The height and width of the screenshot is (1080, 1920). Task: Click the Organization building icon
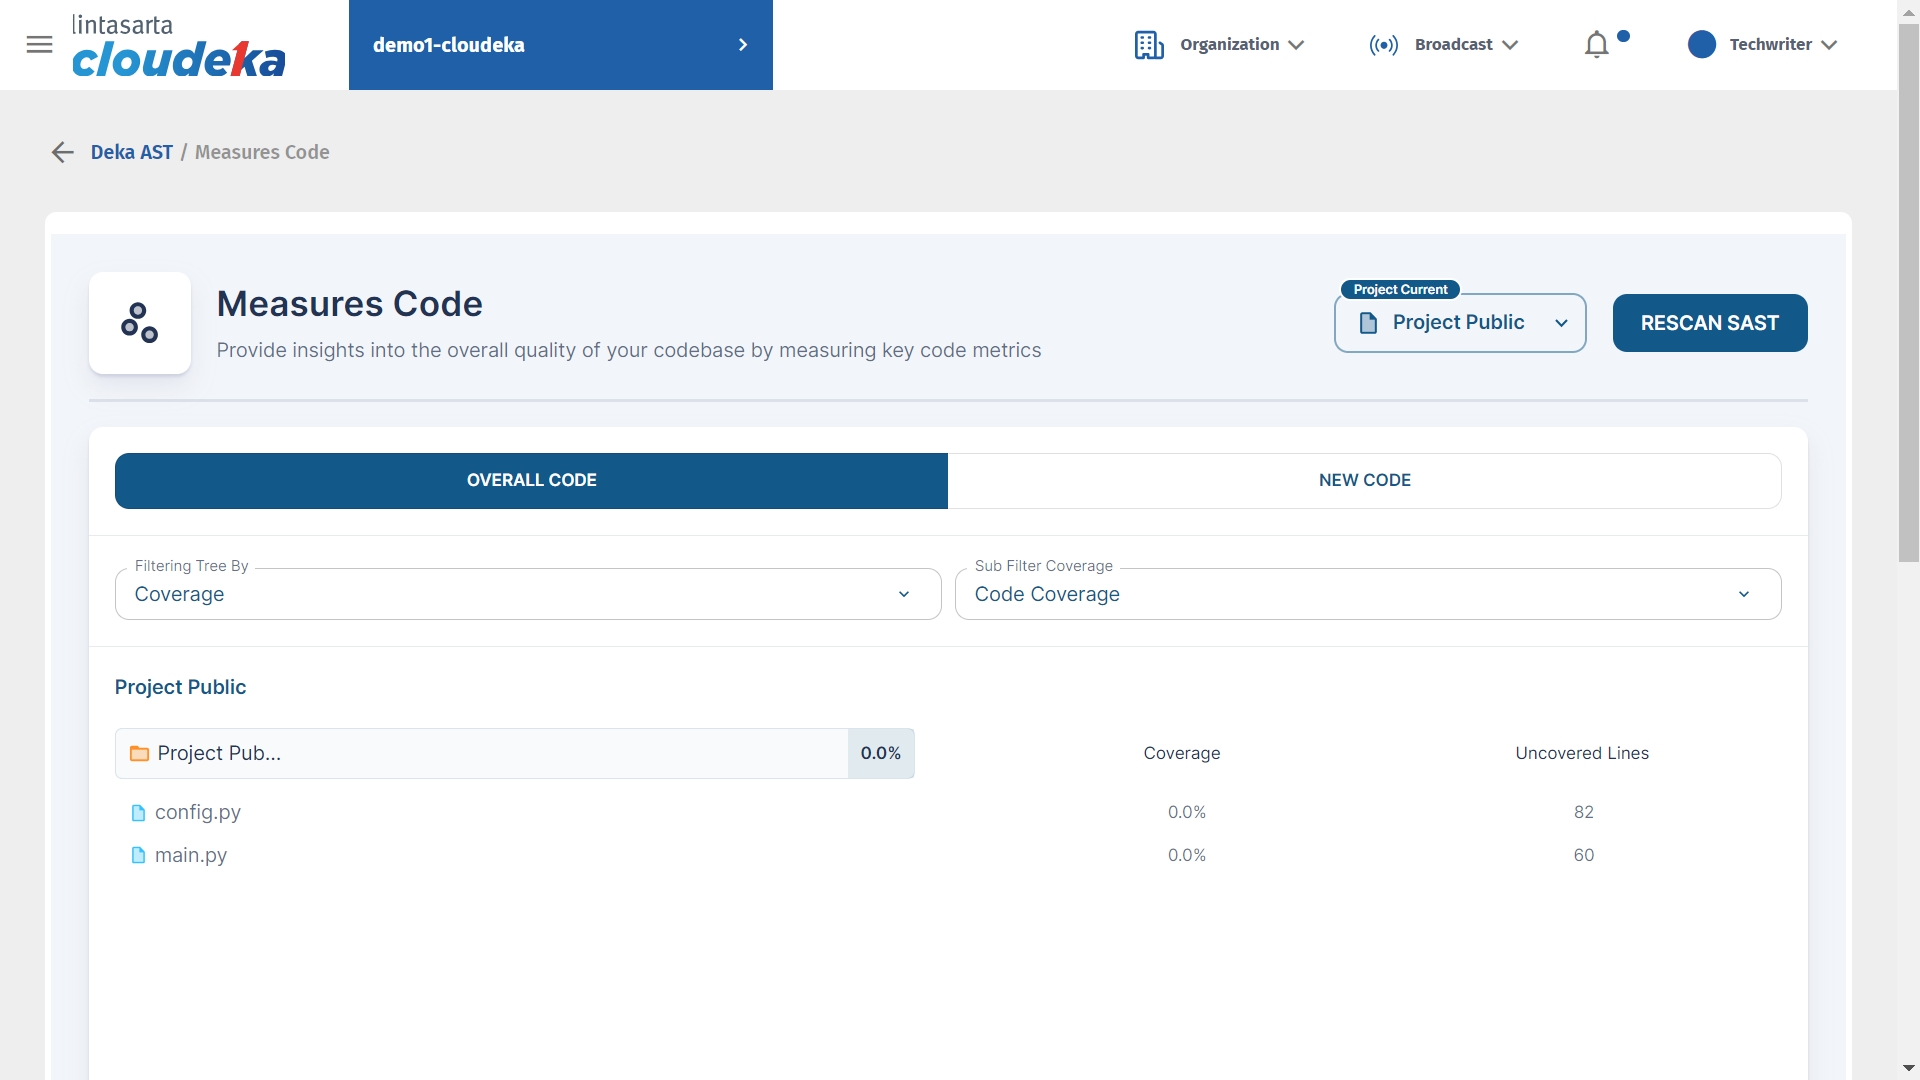tap(1149, 45)
